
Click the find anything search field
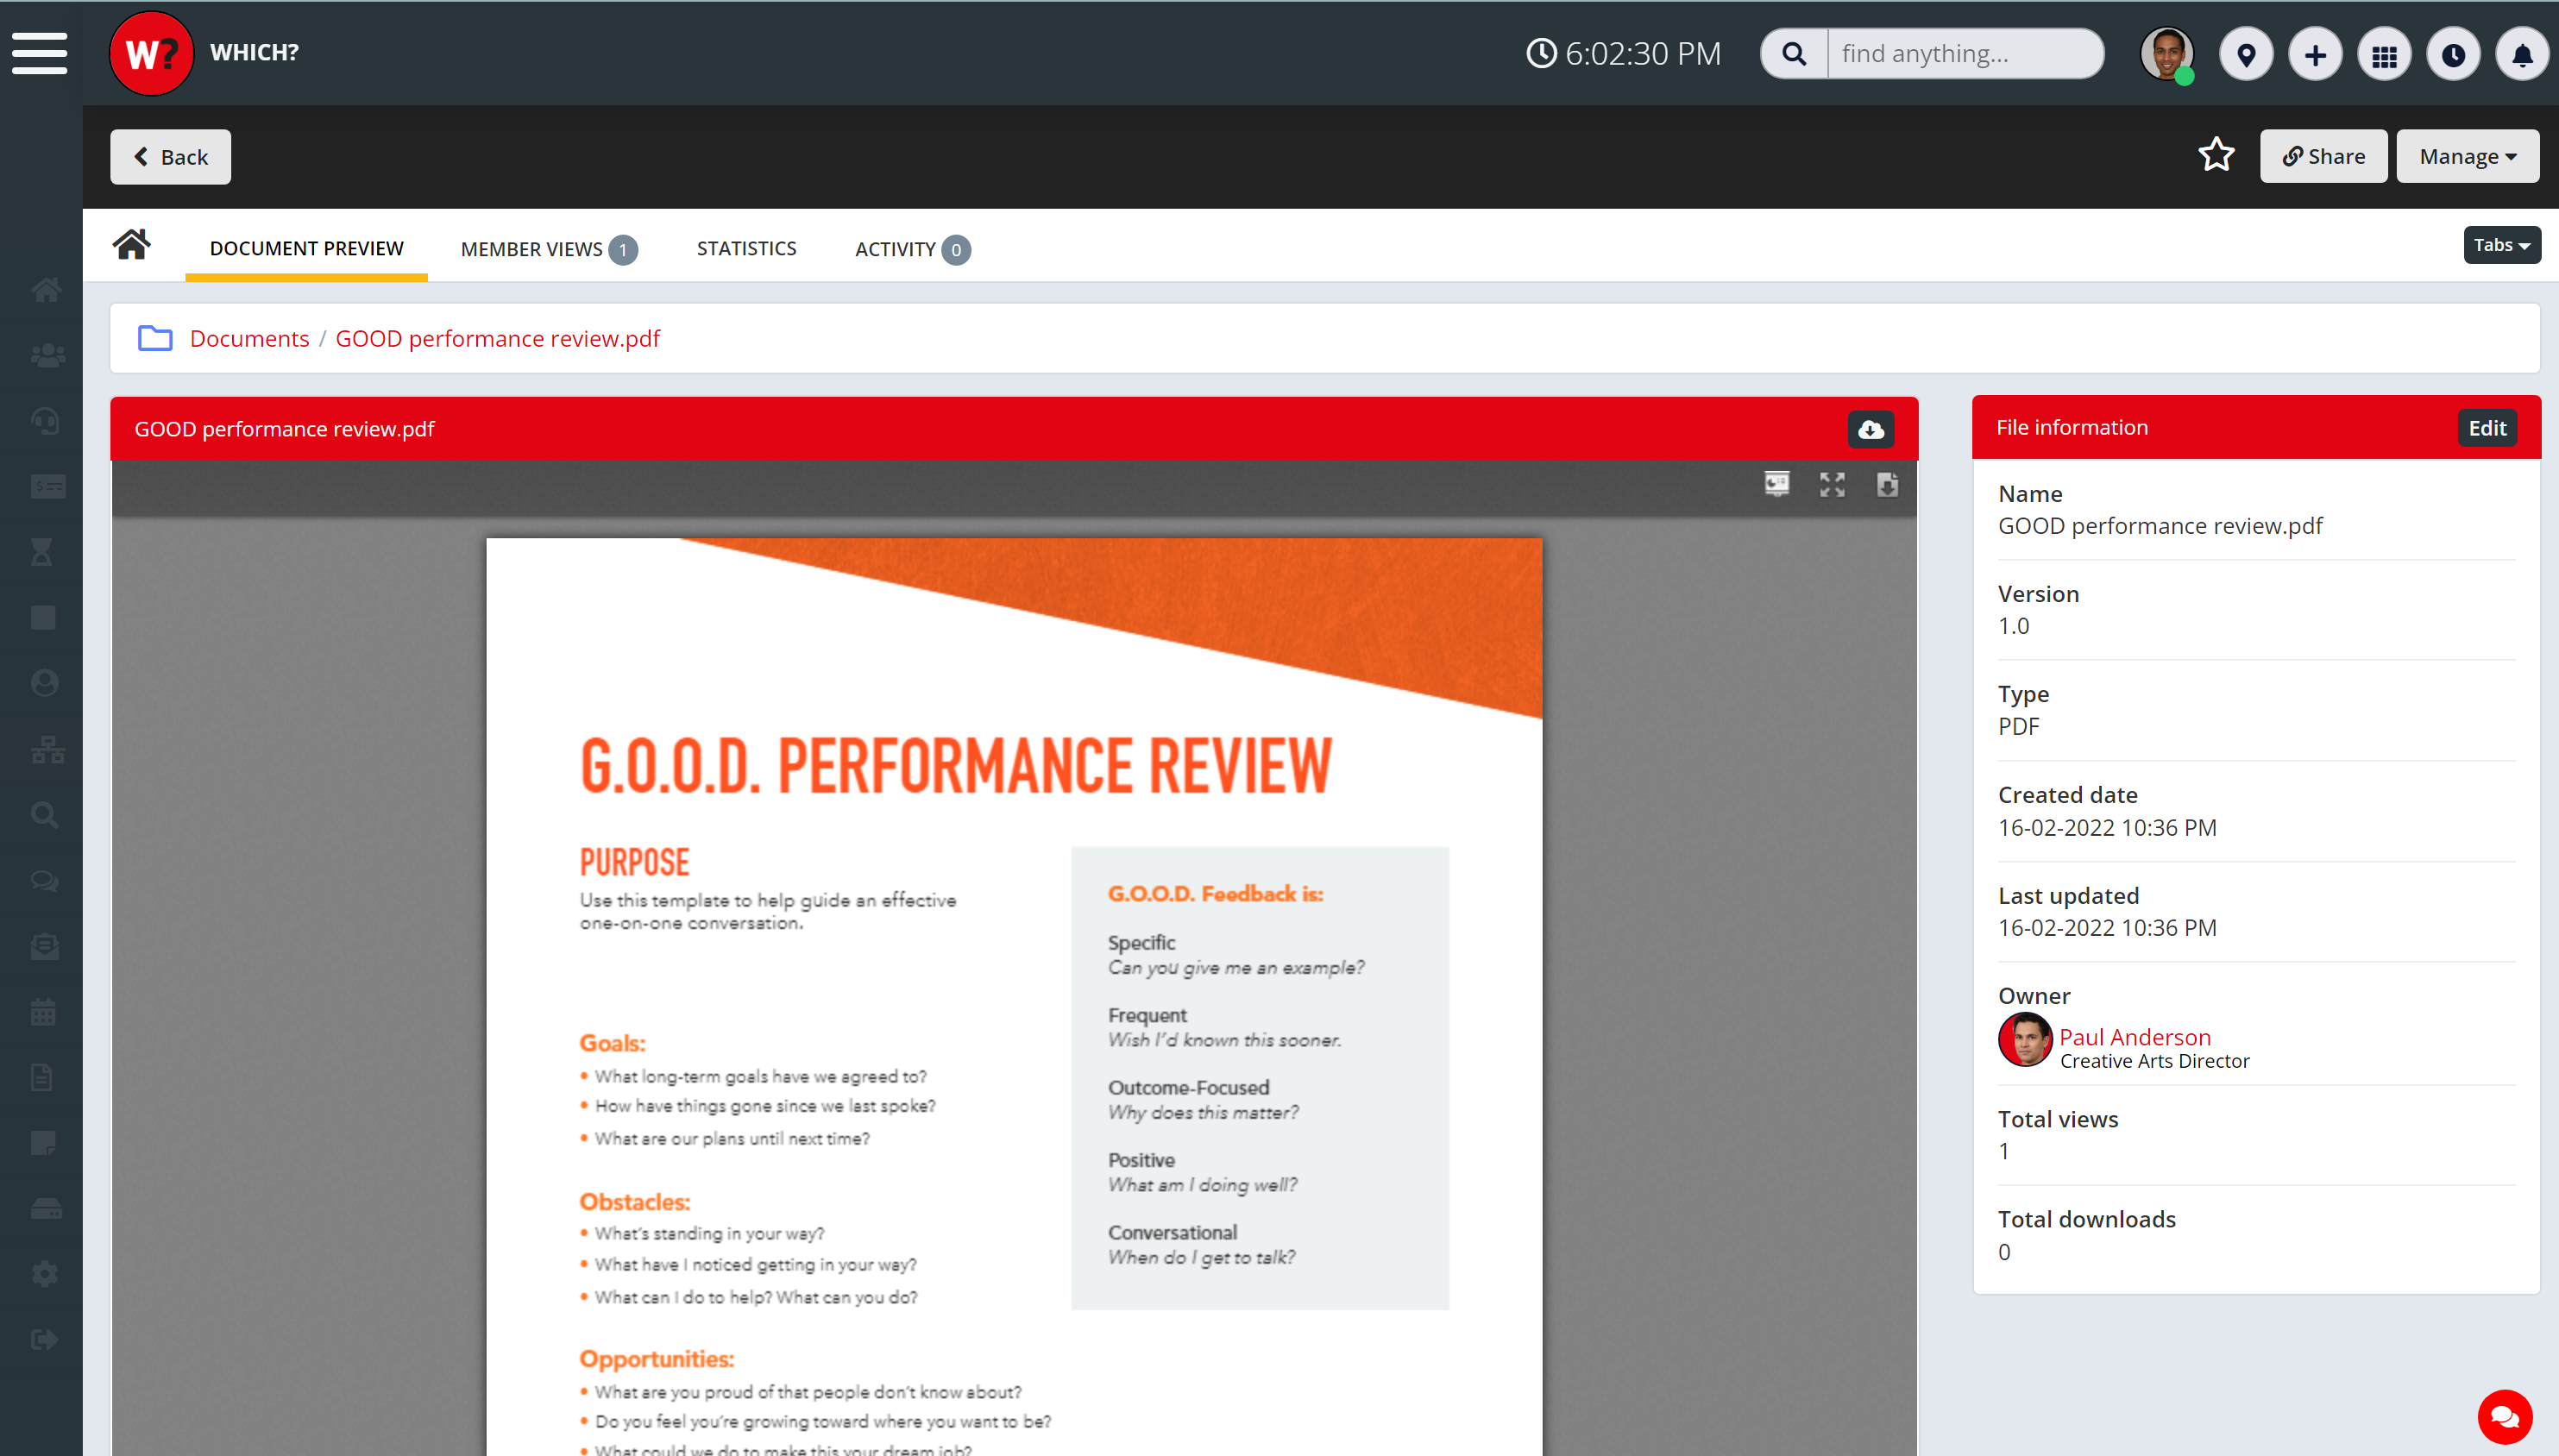(1964, 54)
